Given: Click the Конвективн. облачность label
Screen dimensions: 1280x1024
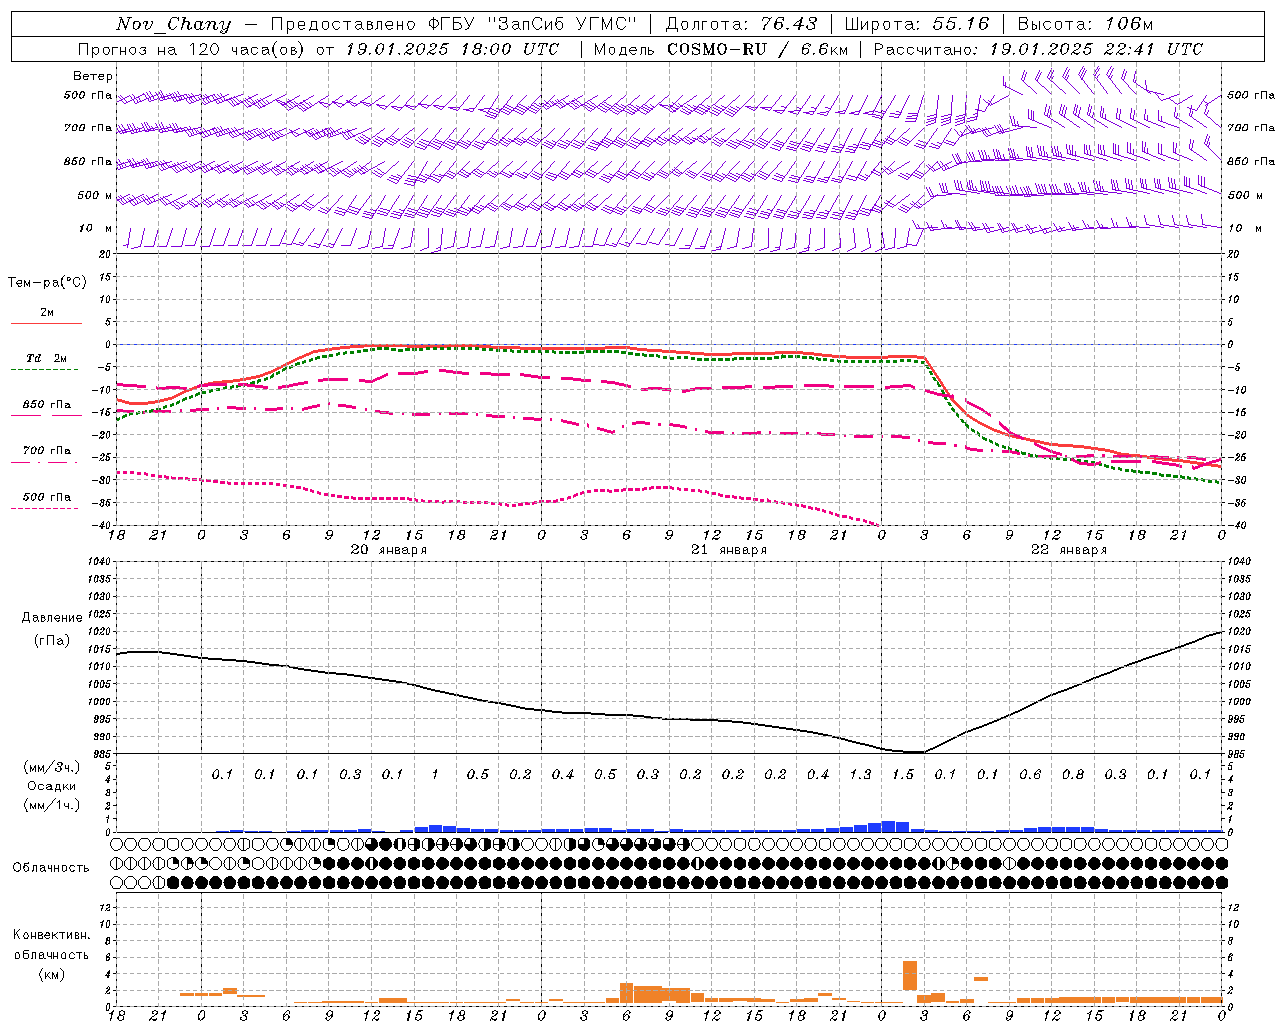Looking at the screenshot, I should (51, 944).
